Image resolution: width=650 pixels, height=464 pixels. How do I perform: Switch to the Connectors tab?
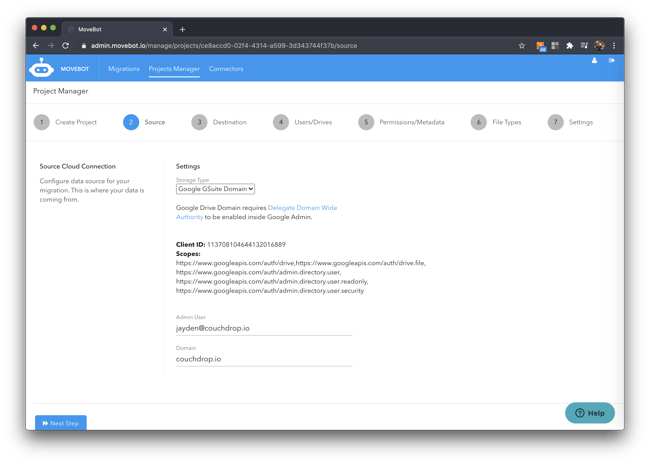(226, 69)
